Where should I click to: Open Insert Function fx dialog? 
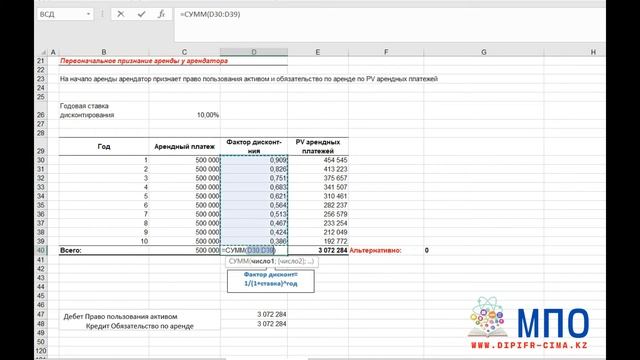(x=161, y=14)
